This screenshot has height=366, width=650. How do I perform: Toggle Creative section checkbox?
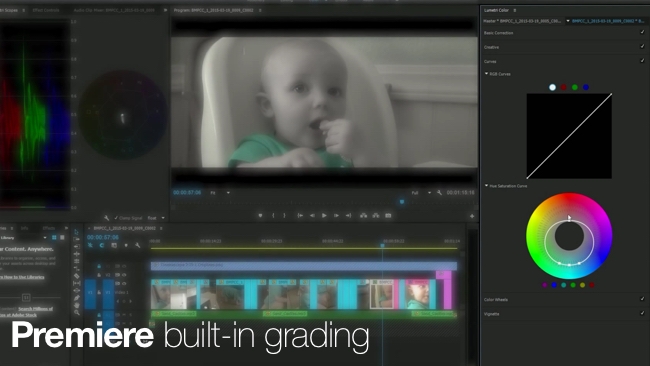click(642, 46)
